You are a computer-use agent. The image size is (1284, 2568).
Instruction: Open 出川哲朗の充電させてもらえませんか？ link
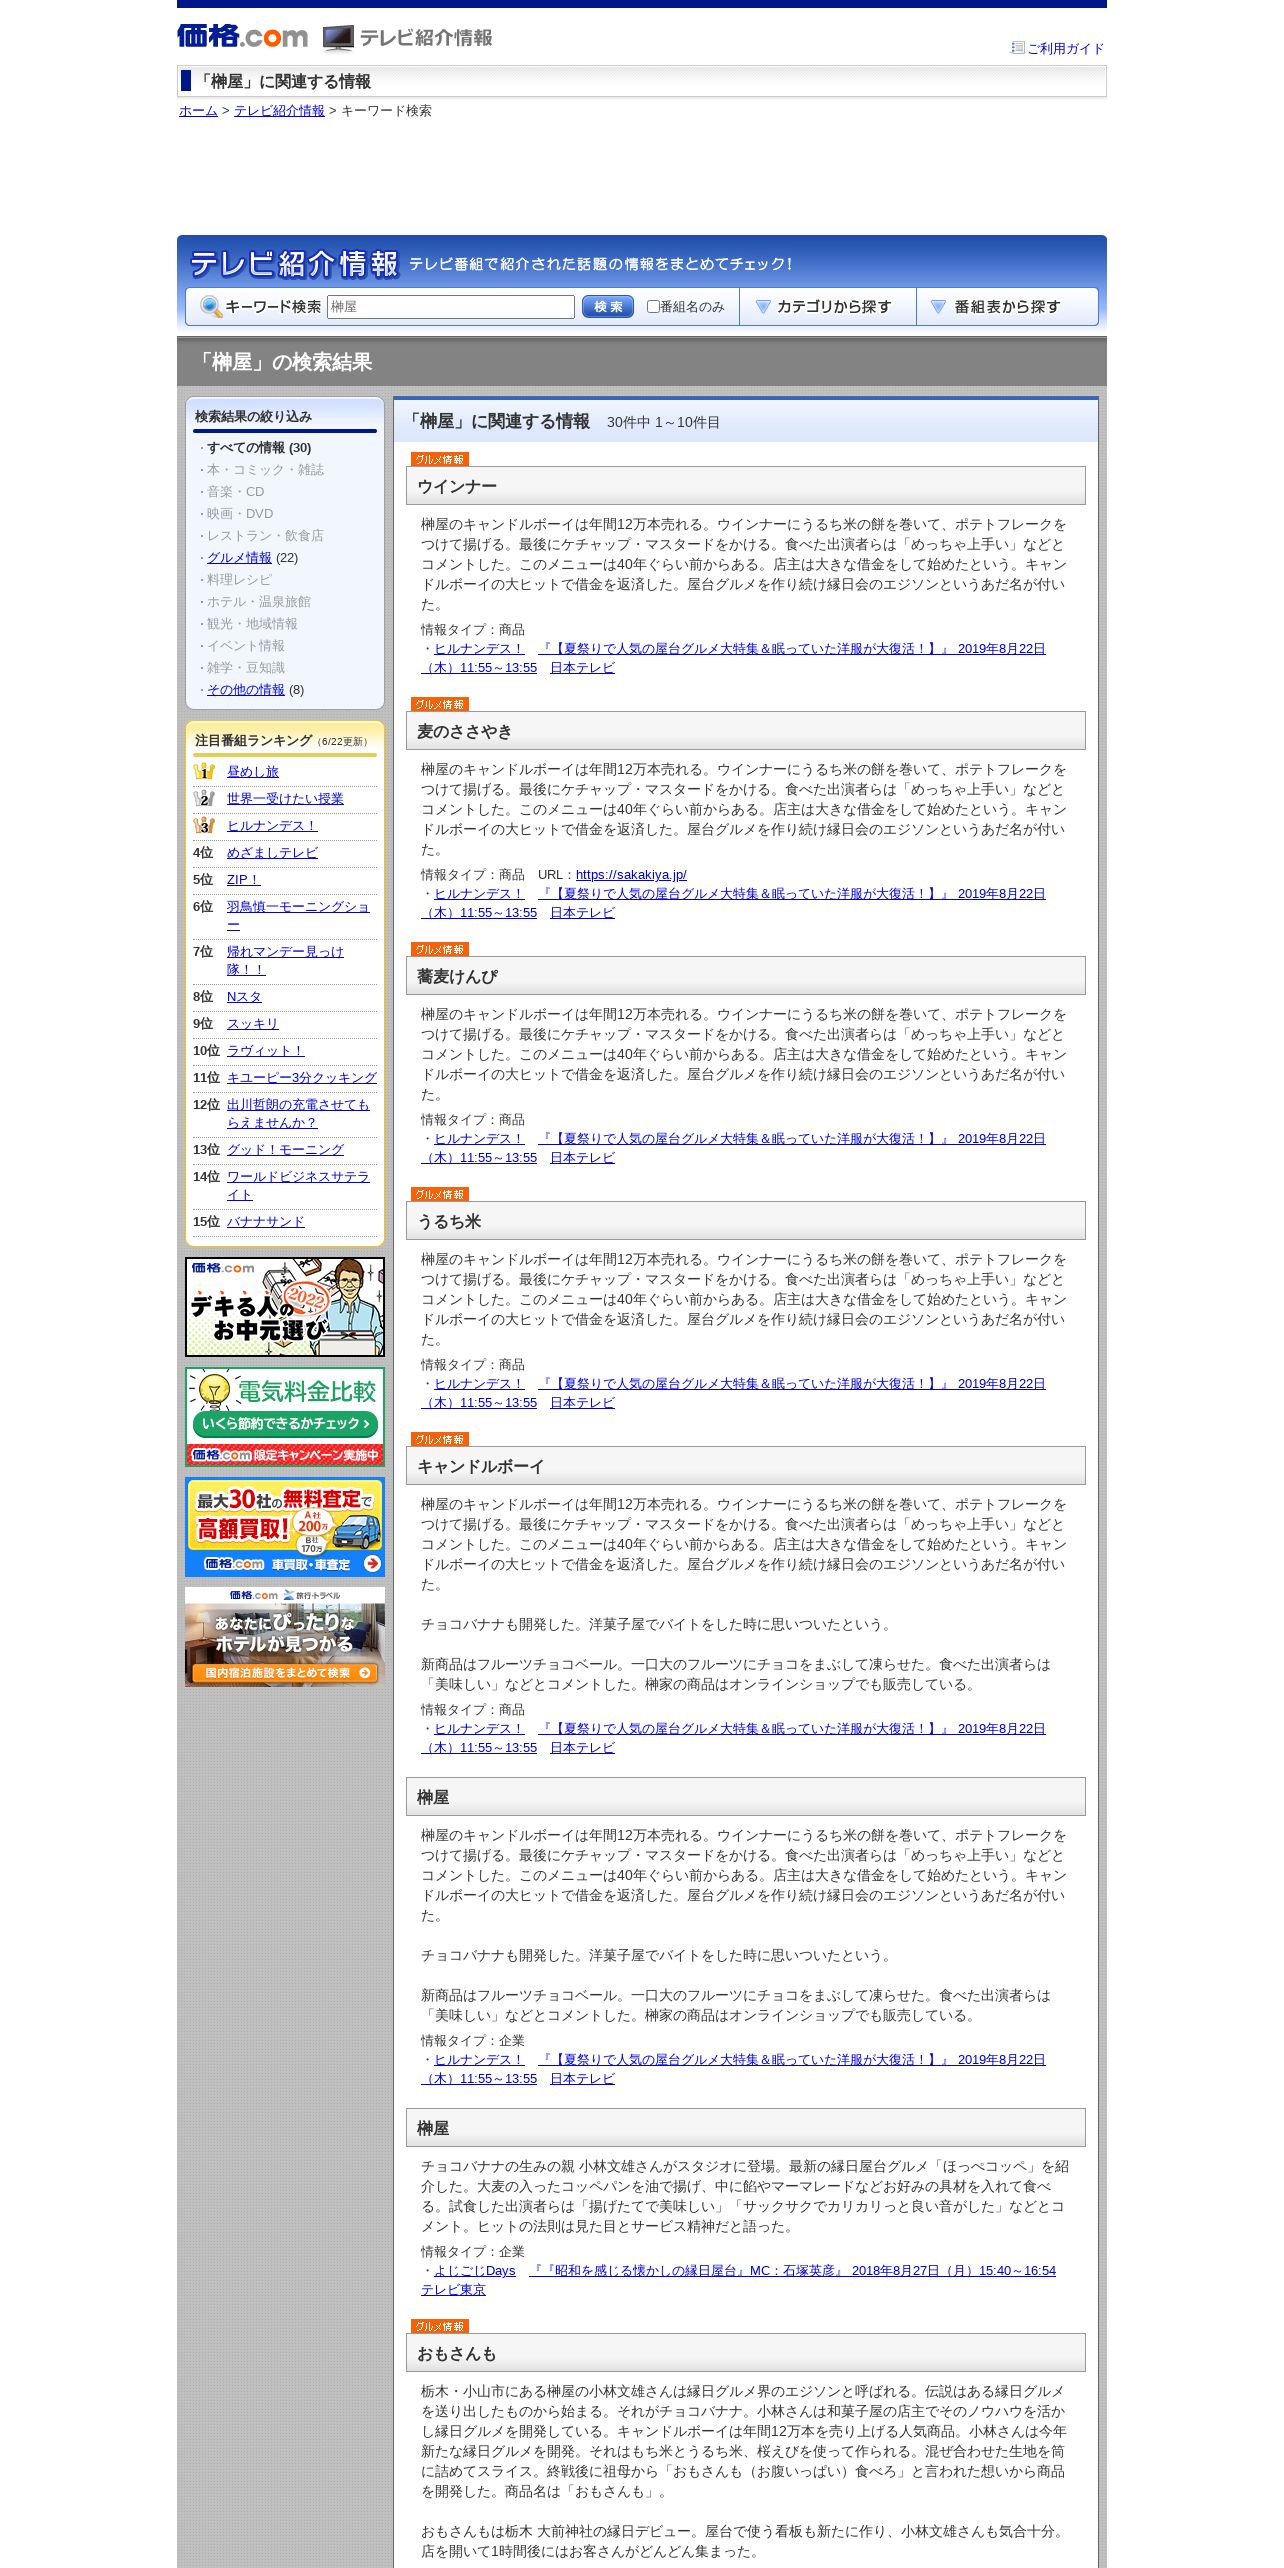coord(298,1114)
